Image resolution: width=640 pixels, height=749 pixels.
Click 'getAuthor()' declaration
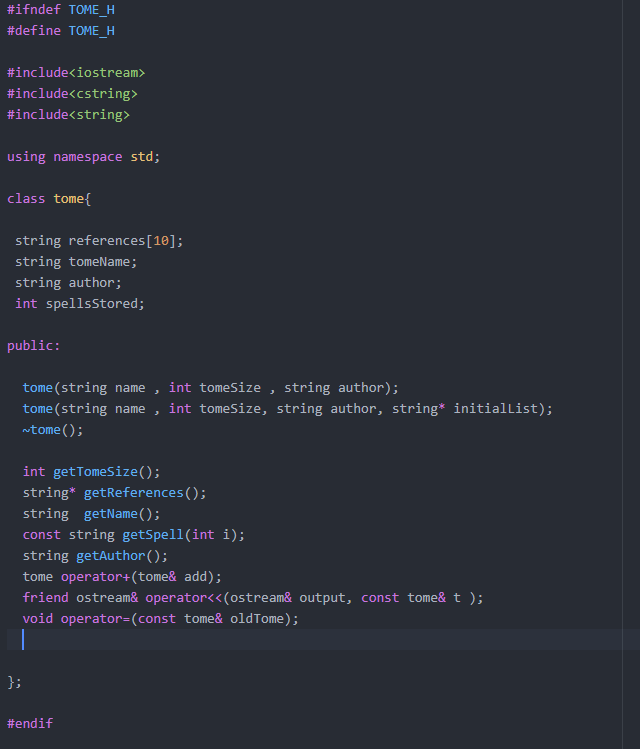point(95,556)
